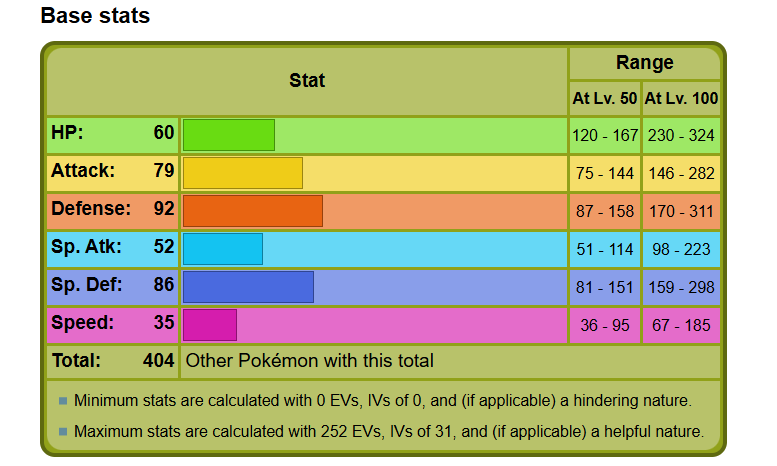Image resolution: width=777 pixels, height=466 pixels.
Task: Click the At Lv. 50 header
Action: [x=605, y=98]
